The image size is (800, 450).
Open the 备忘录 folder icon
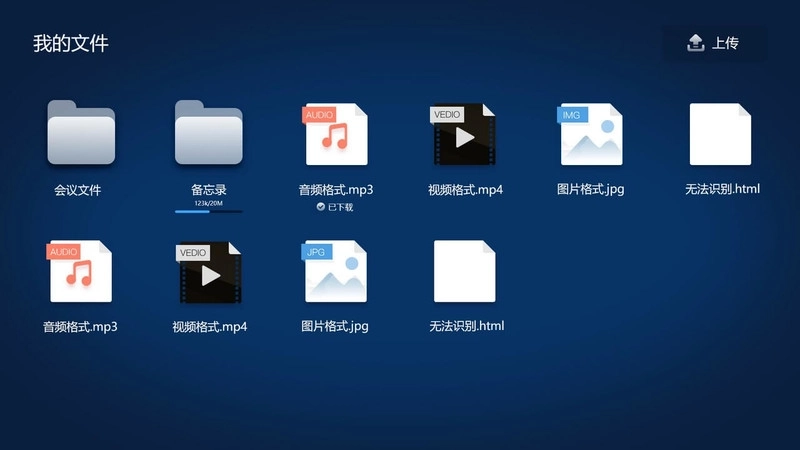pyautogui.click(x=209, y=133)
